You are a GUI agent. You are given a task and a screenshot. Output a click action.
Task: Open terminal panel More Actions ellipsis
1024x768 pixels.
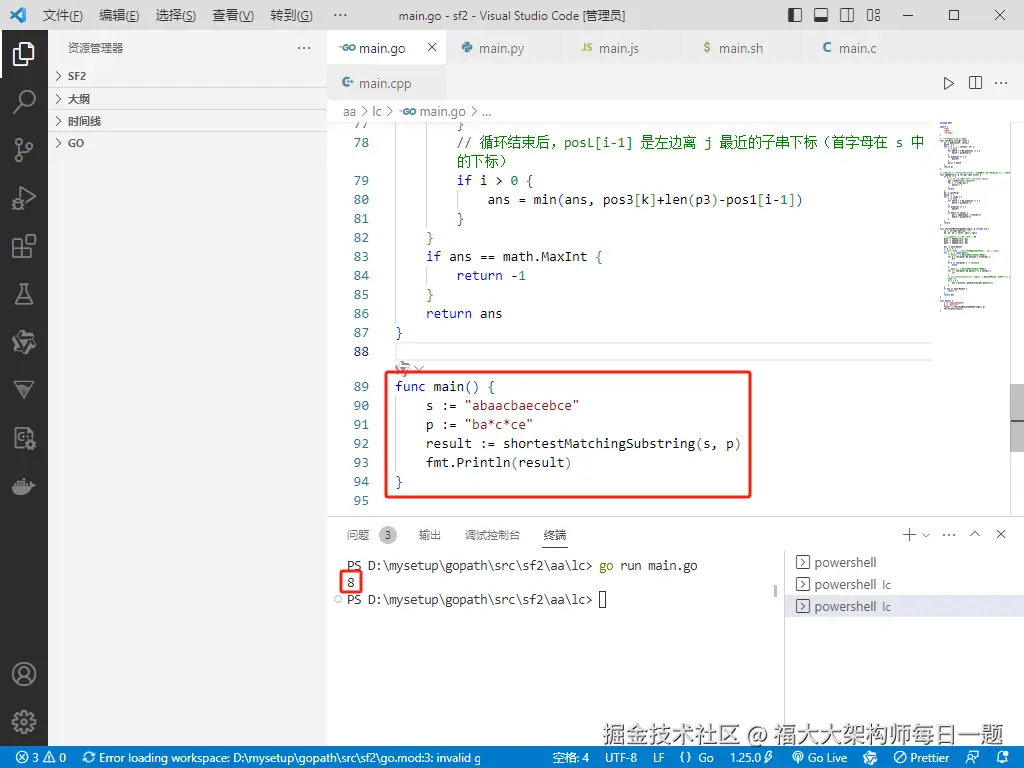(949, 535)
